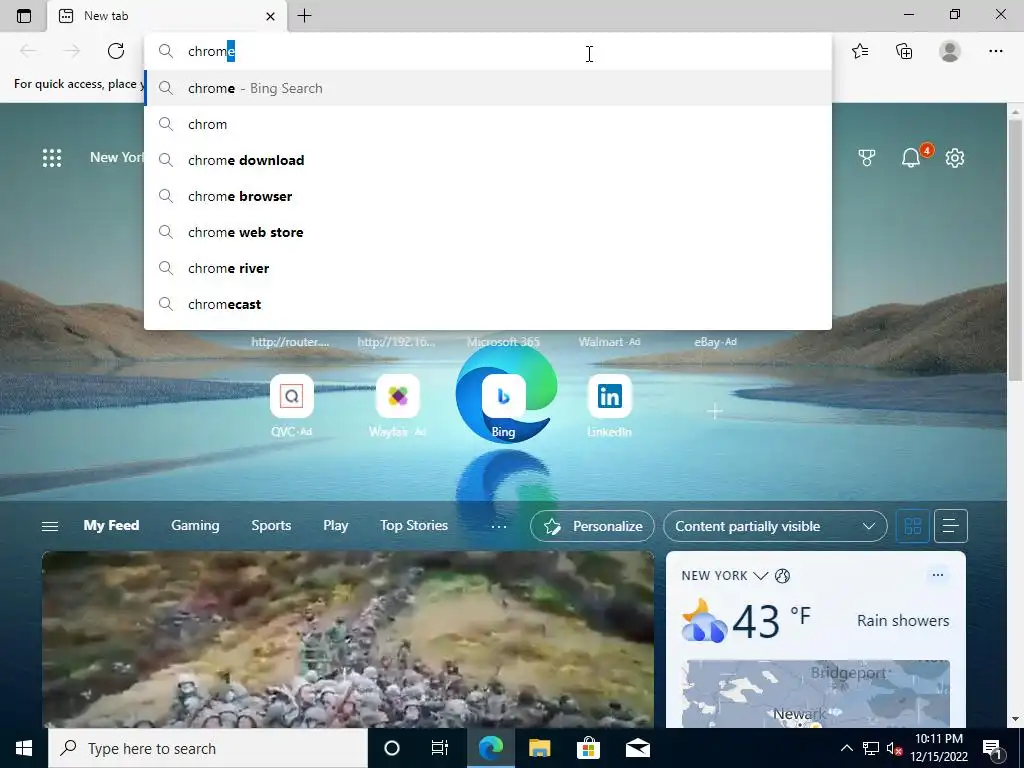Select 'chrome river' suggestion
The width and height of the screenshot is (1024, 768).
pos(487,268)
